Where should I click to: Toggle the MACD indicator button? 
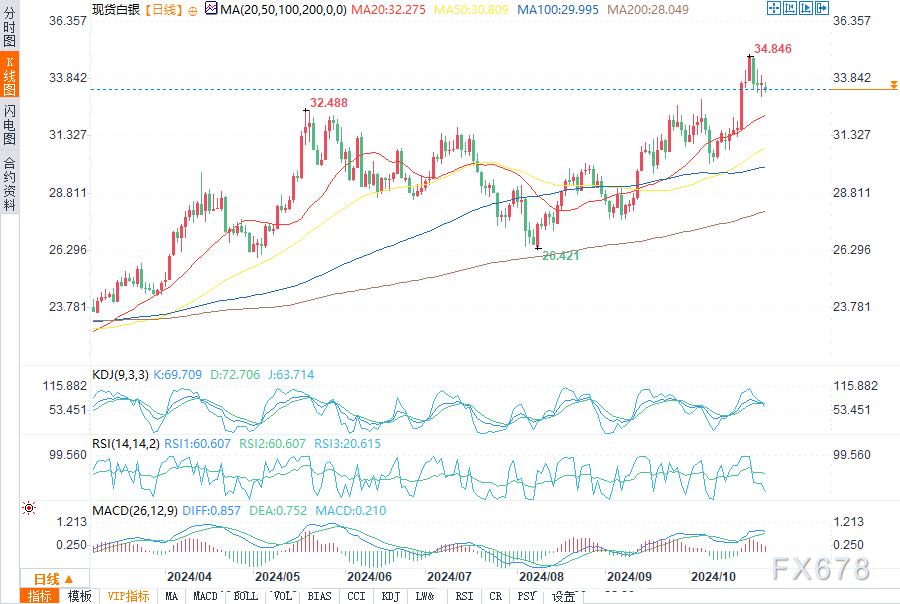205,596
